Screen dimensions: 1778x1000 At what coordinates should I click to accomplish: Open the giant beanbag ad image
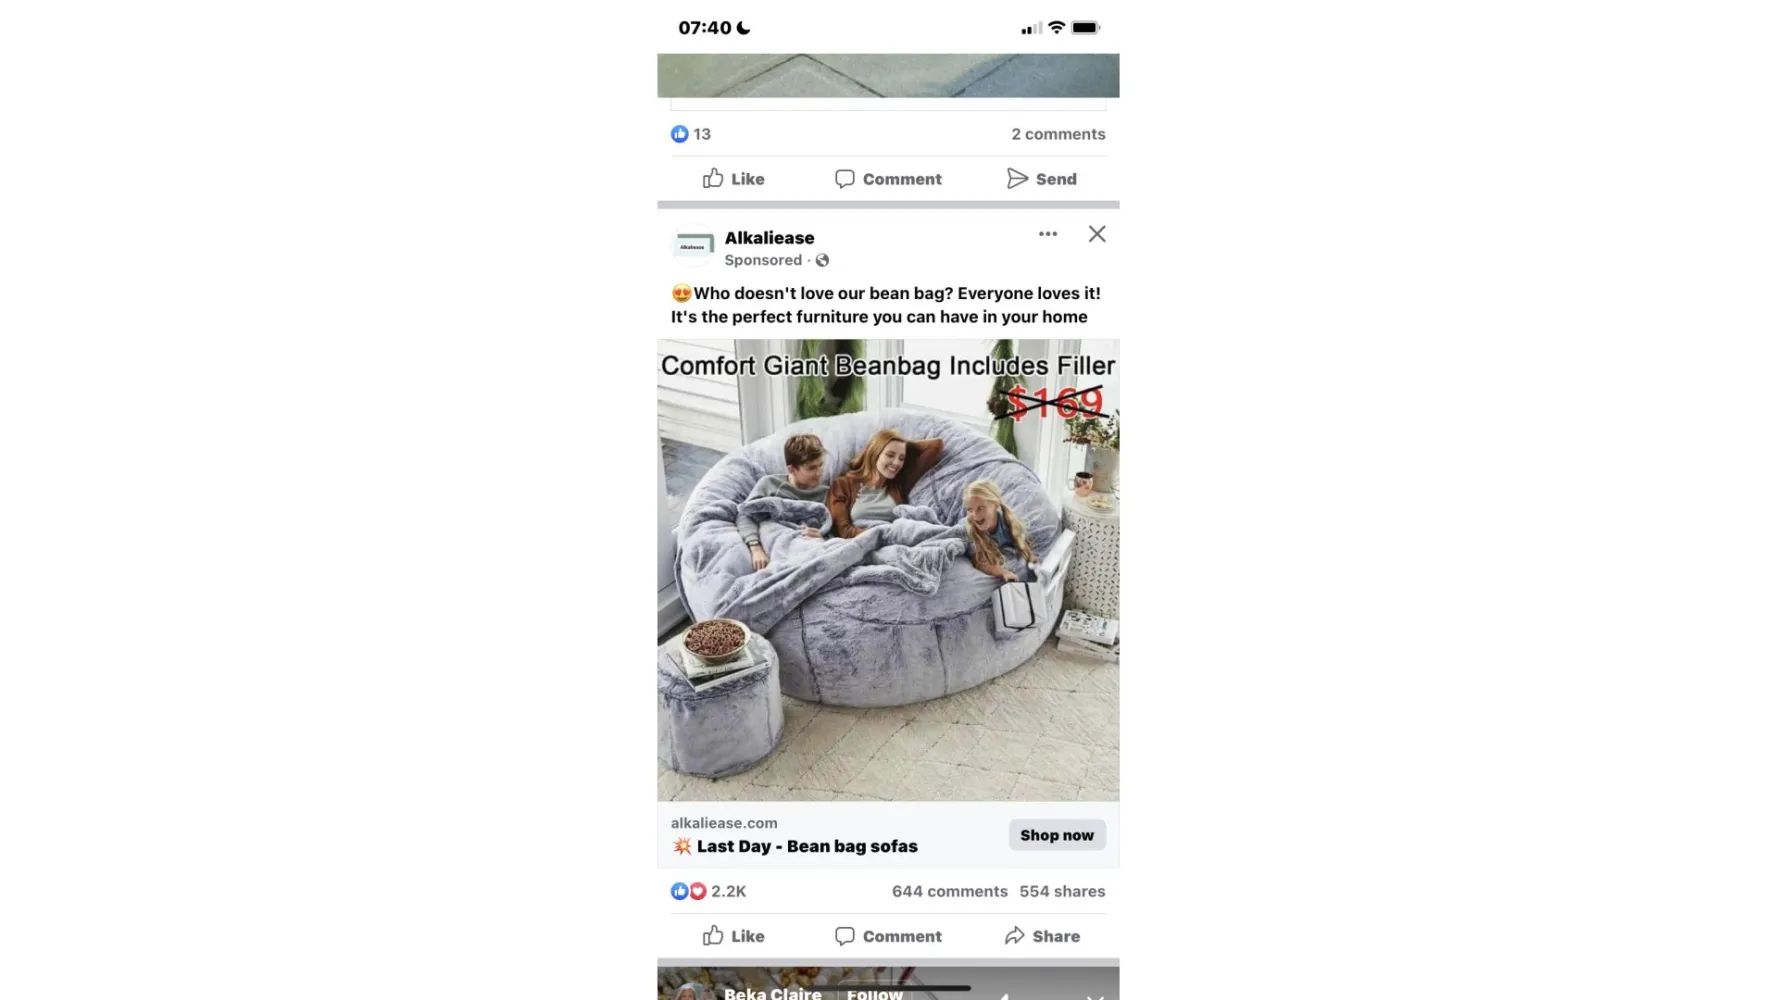pos(888,570)
